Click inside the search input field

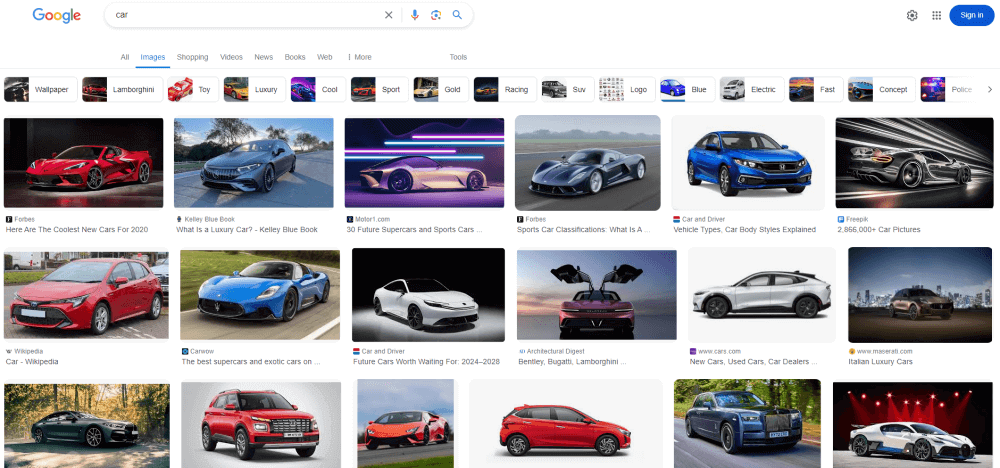[x=240, y=15]
